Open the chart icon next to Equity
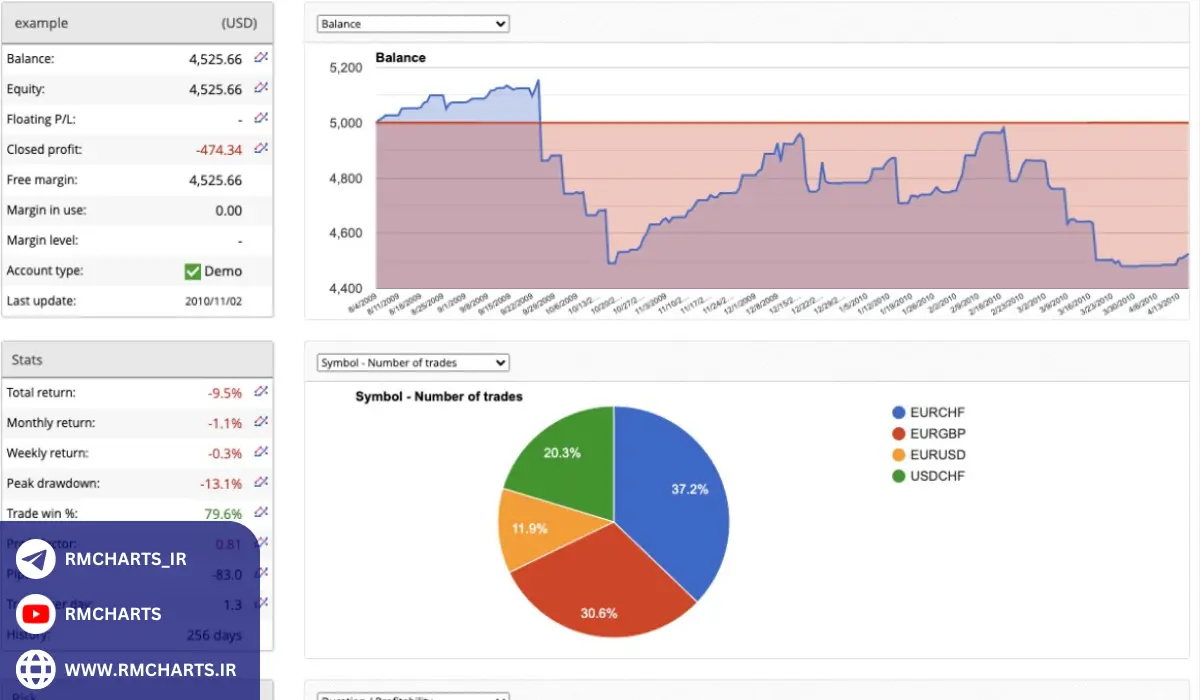 click(x=261, y=88)
